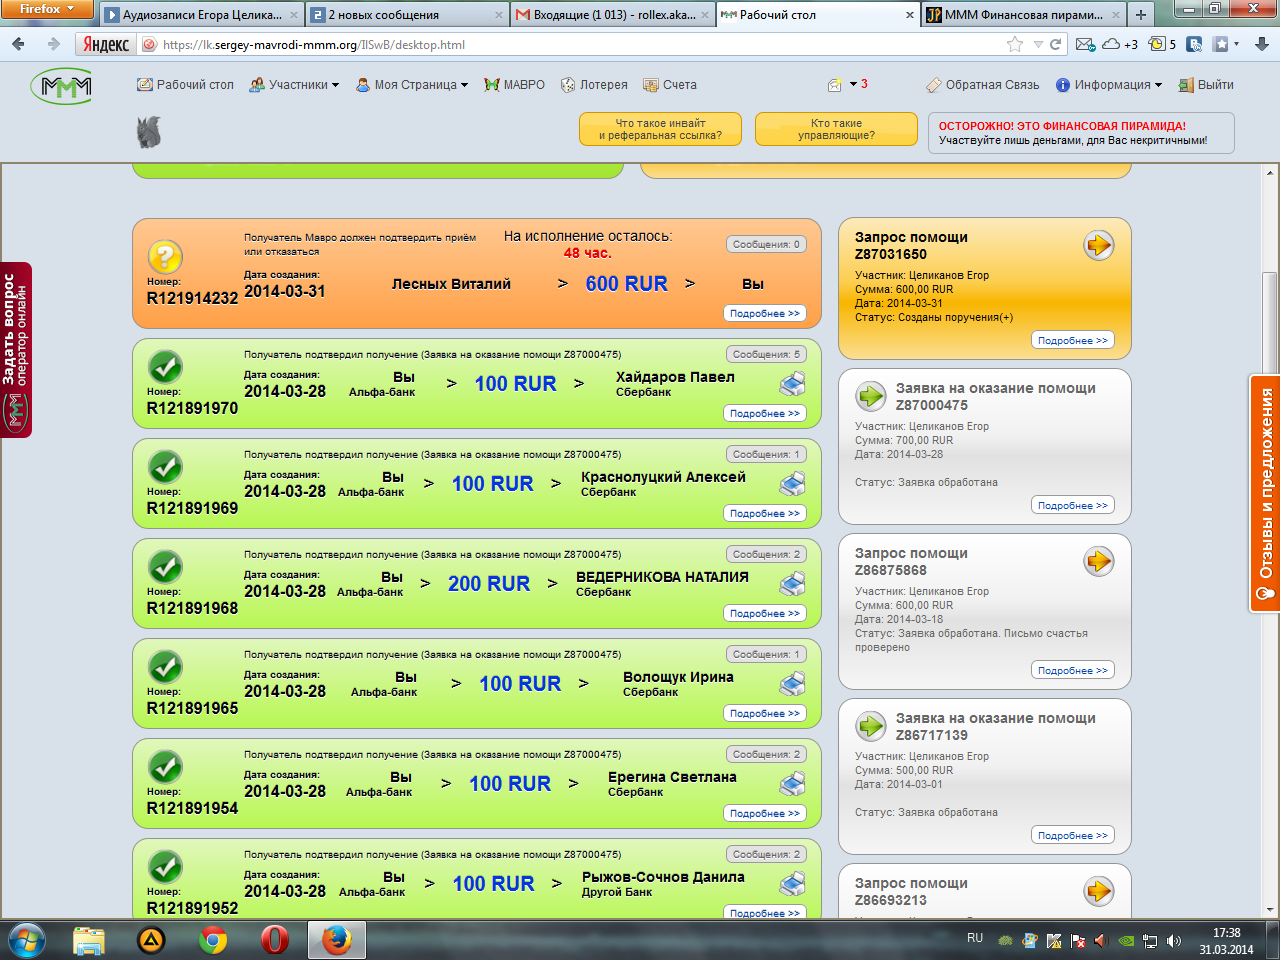Click Подробнее on request Z87031650

coord(1073,340)
